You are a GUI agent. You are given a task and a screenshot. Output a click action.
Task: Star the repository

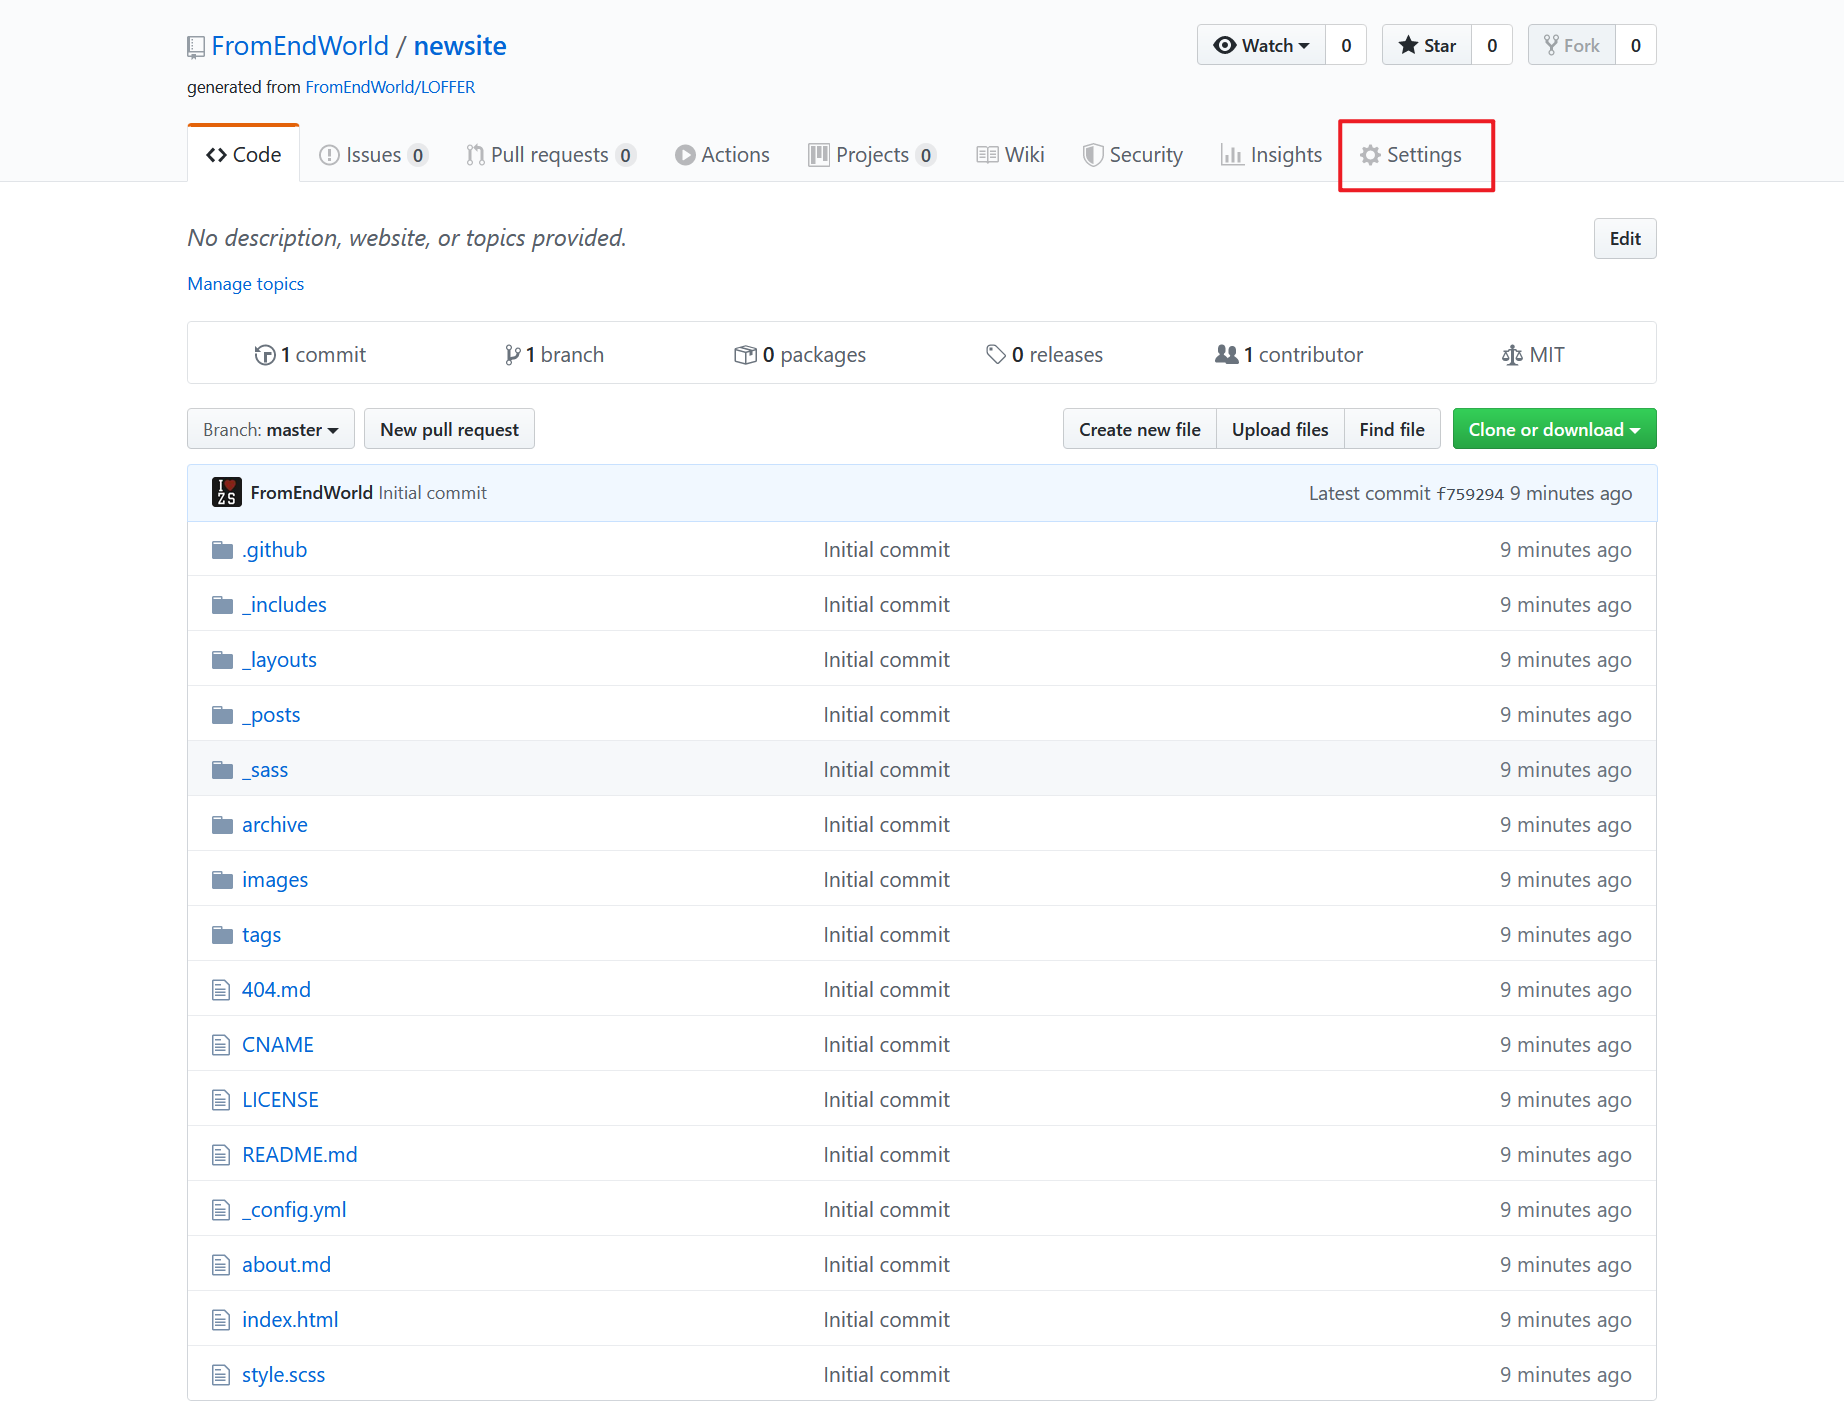1427,45
